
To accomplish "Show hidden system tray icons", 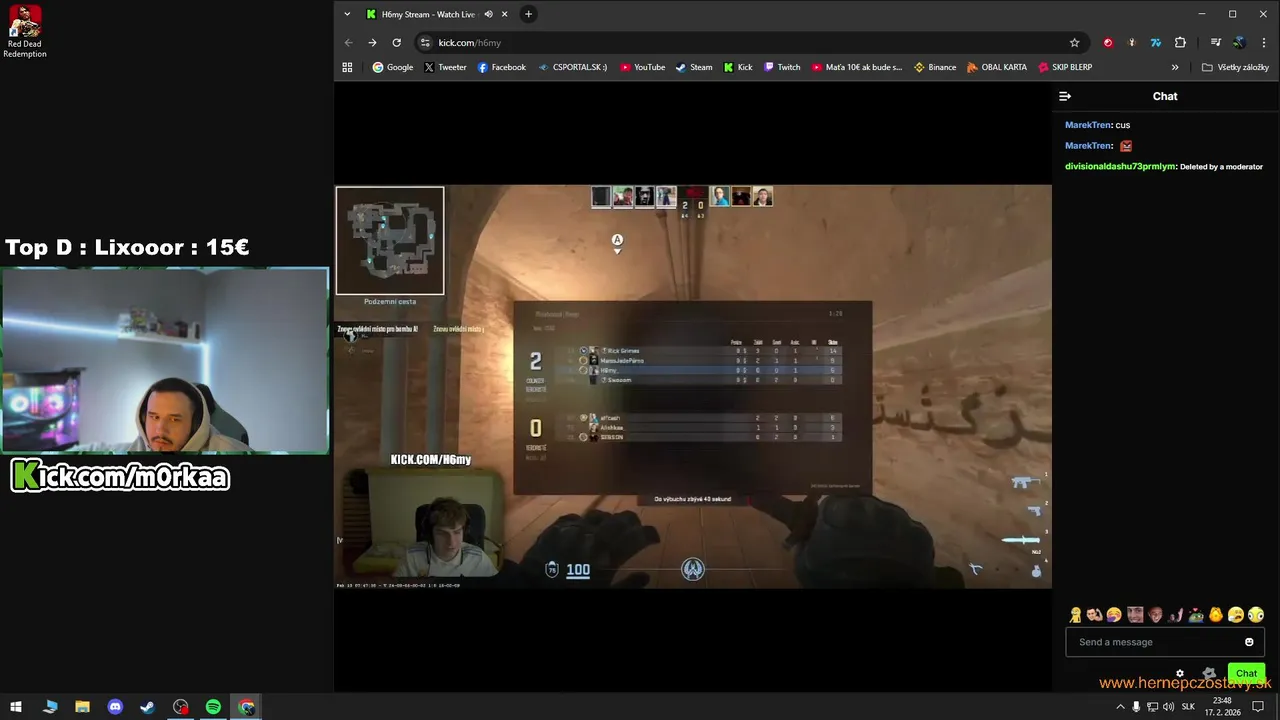I will click(x=1120, y=707).
